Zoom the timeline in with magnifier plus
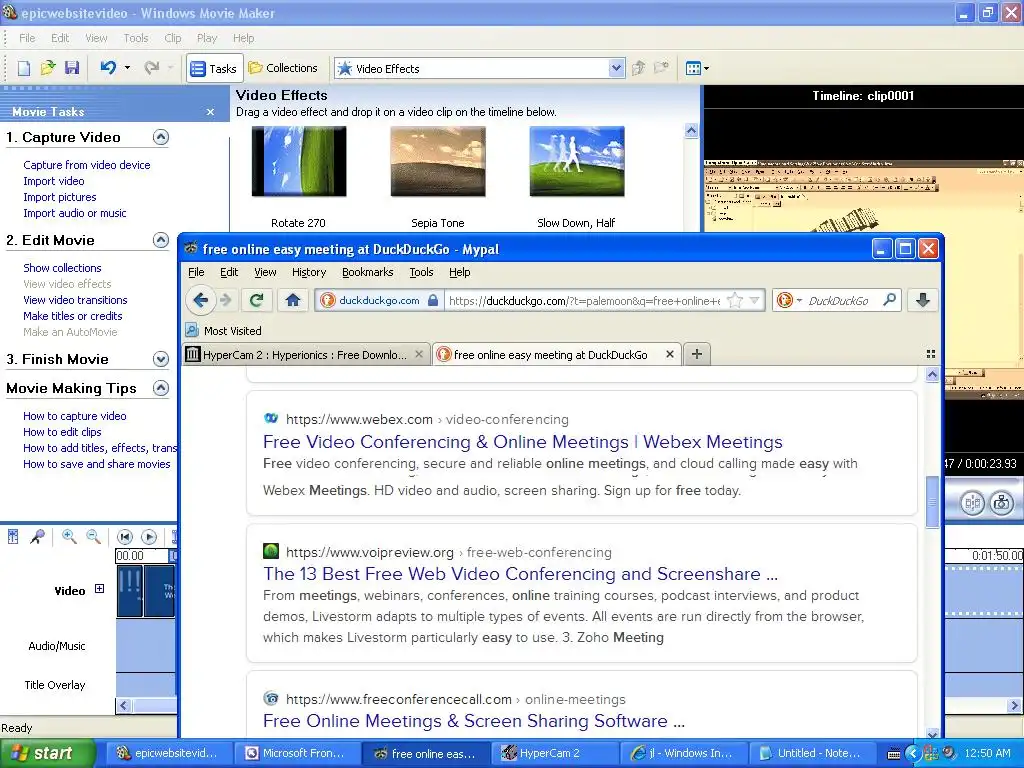1024x768 pixels. pos(69,537)
